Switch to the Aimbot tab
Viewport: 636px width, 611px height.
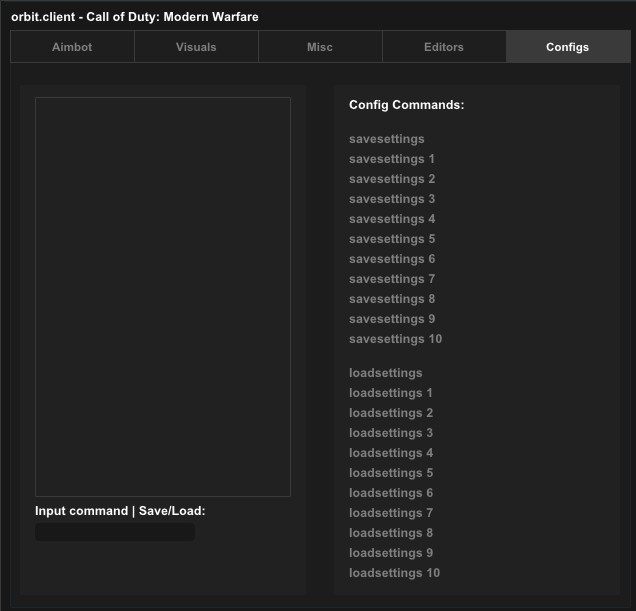click(72, 47)
